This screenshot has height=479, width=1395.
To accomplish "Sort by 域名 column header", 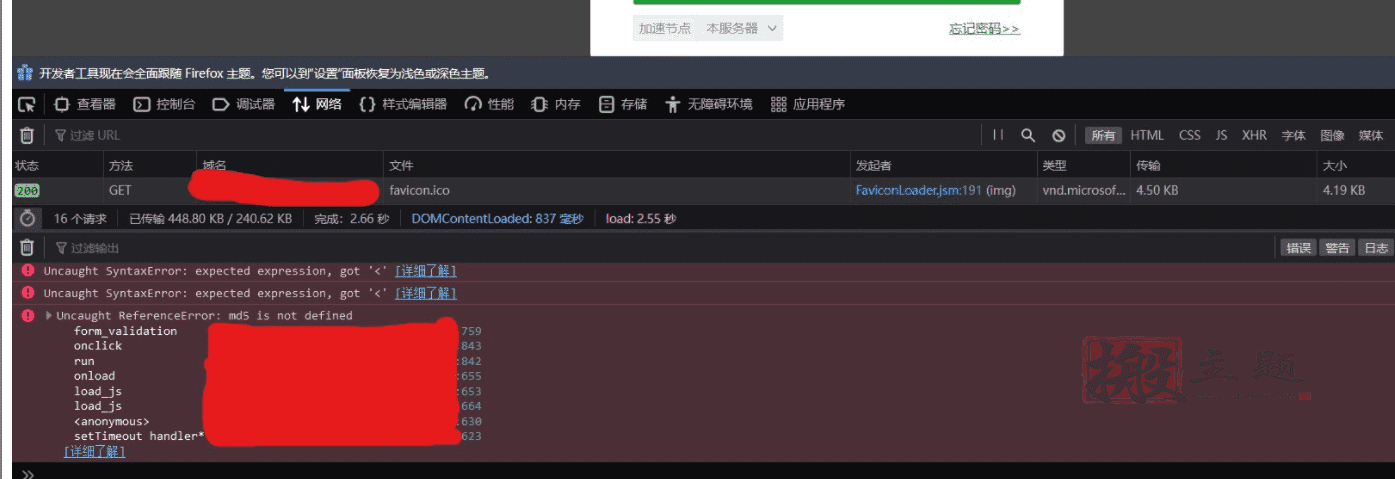I will tap(289, 165).
